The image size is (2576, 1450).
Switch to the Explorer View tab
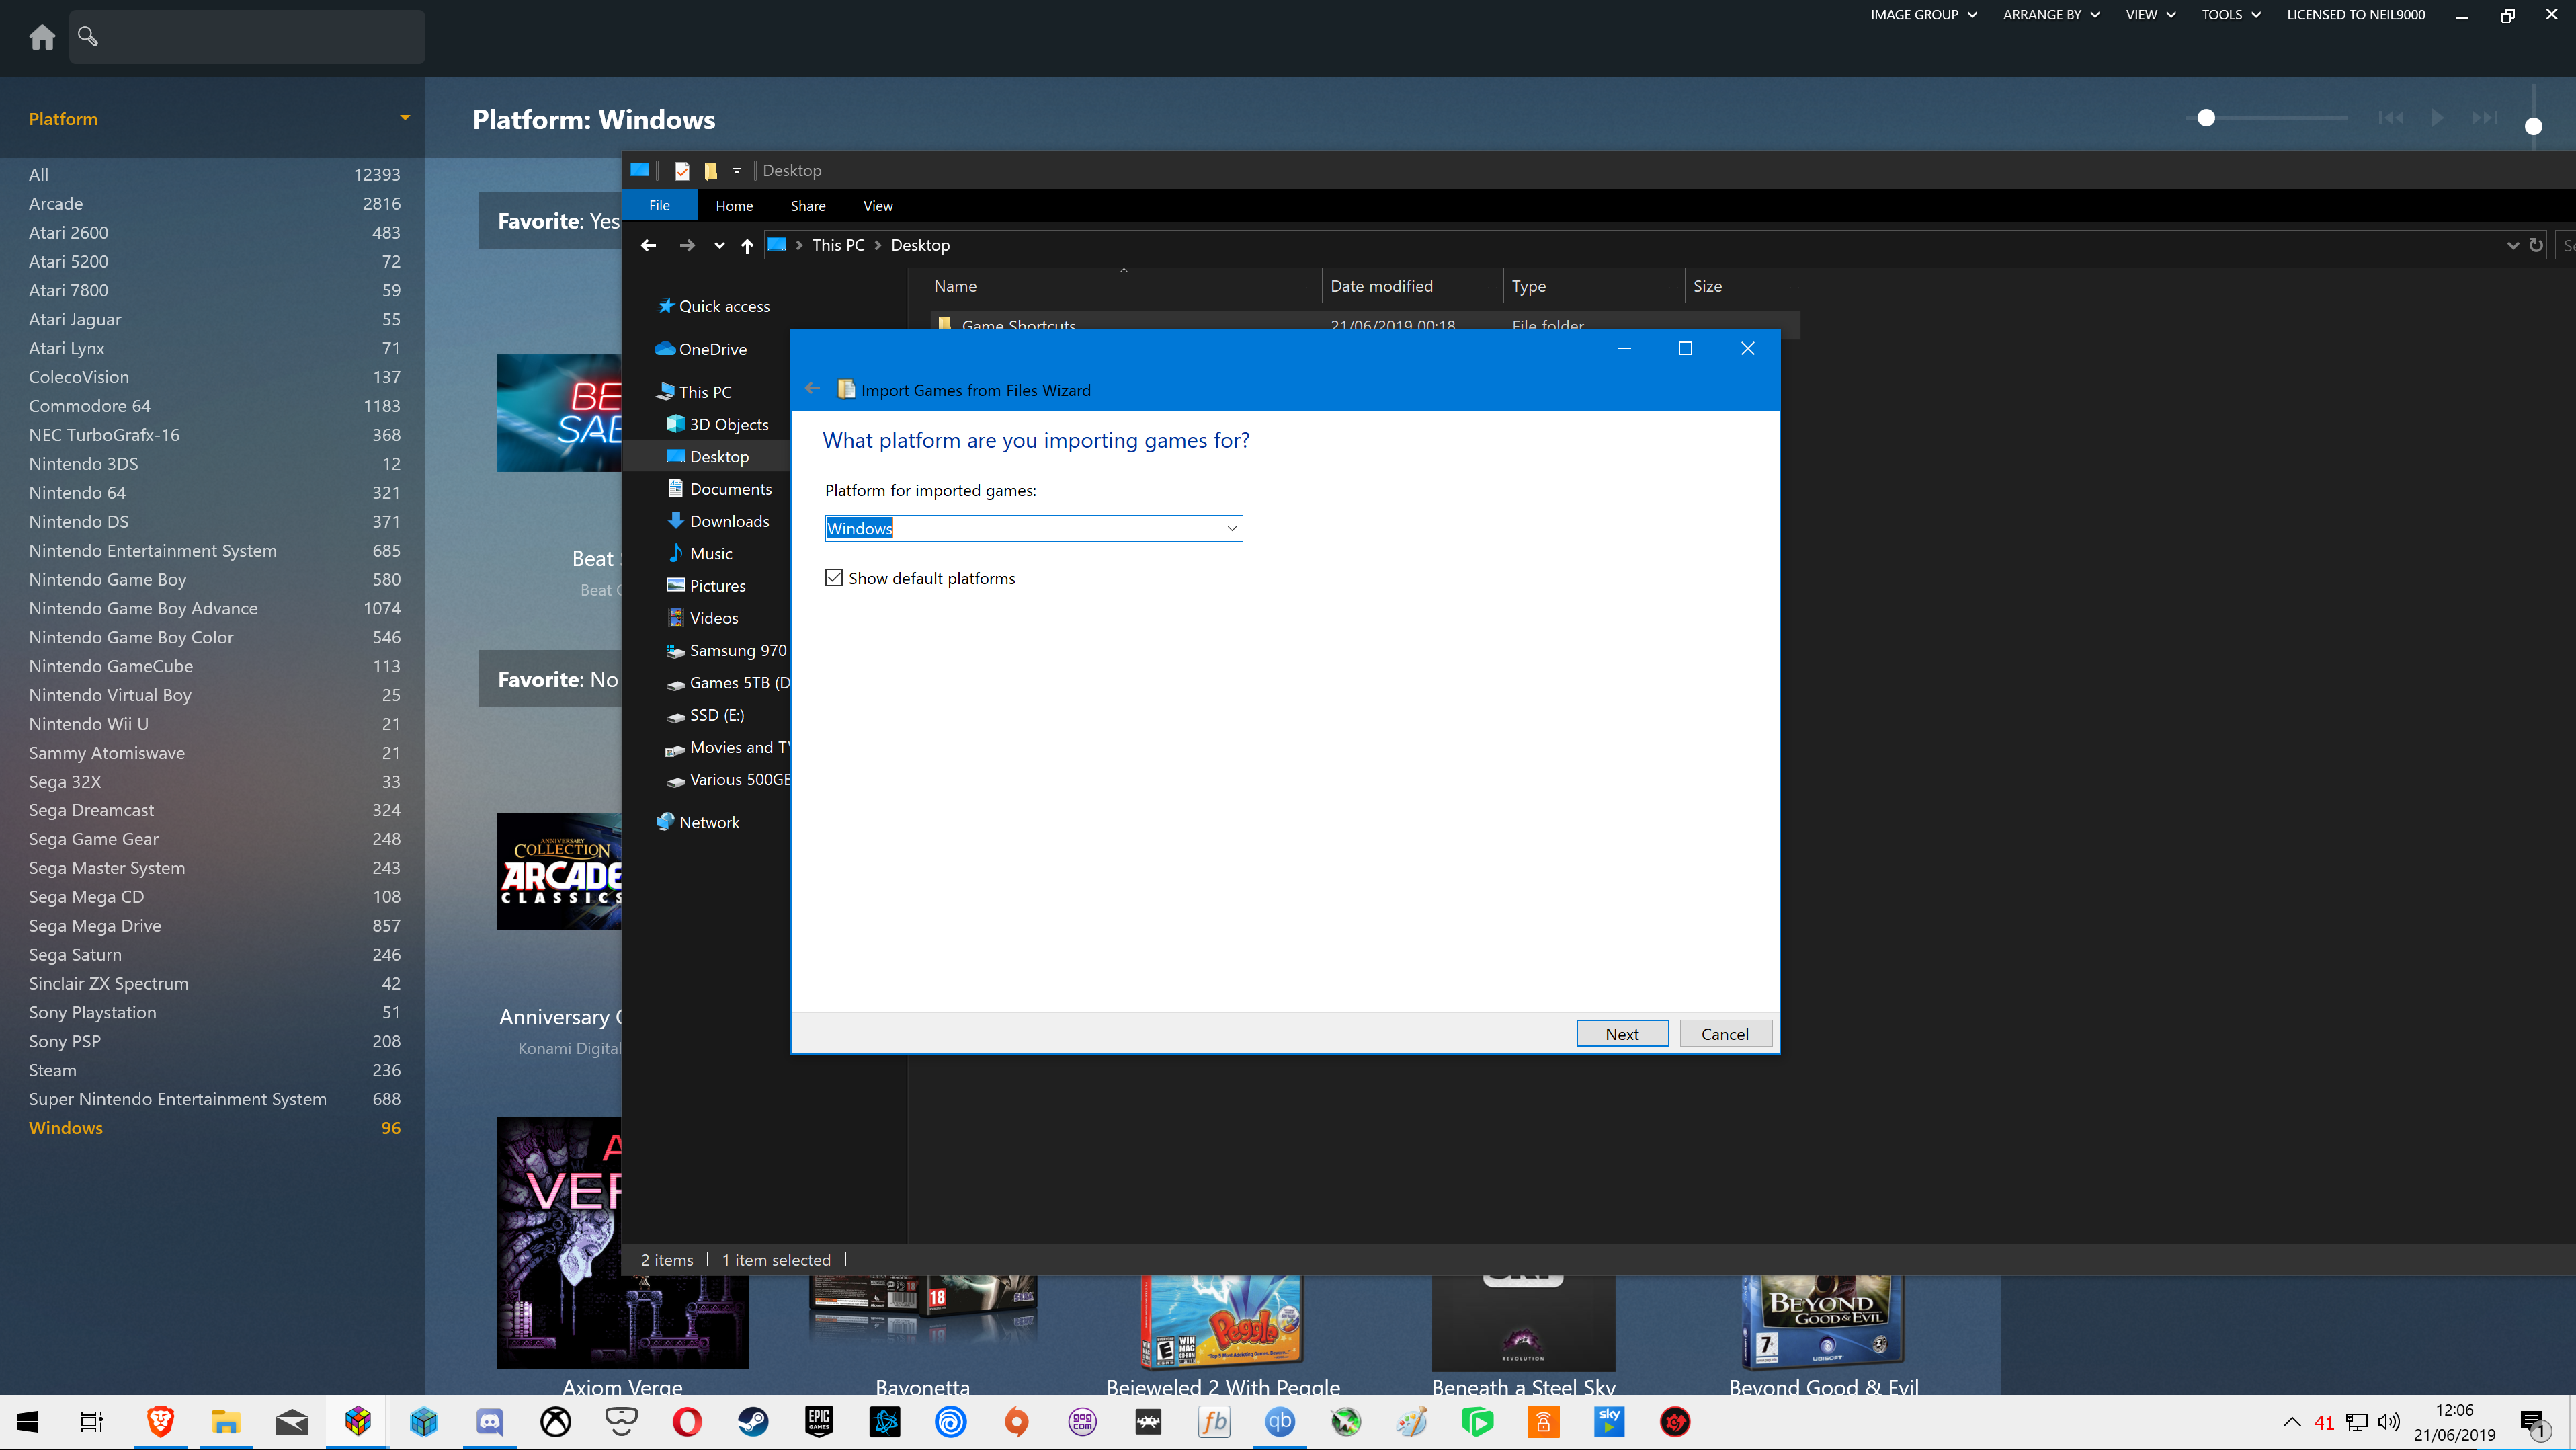coord(877,206)
